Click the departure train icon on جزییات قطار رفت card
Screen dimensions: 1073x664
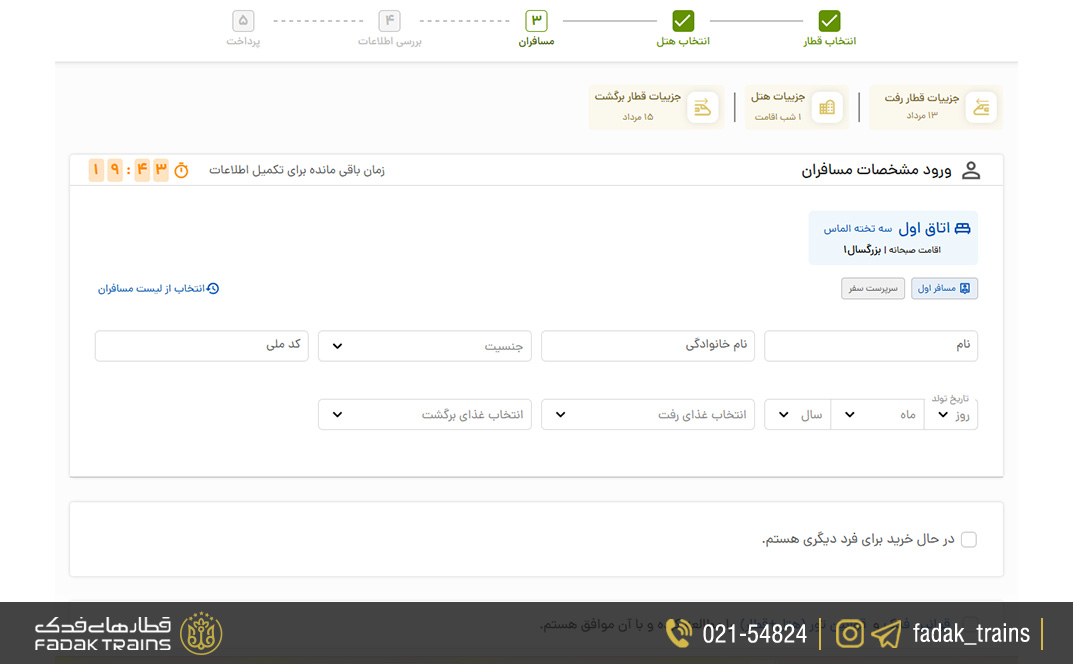(981, 107)
